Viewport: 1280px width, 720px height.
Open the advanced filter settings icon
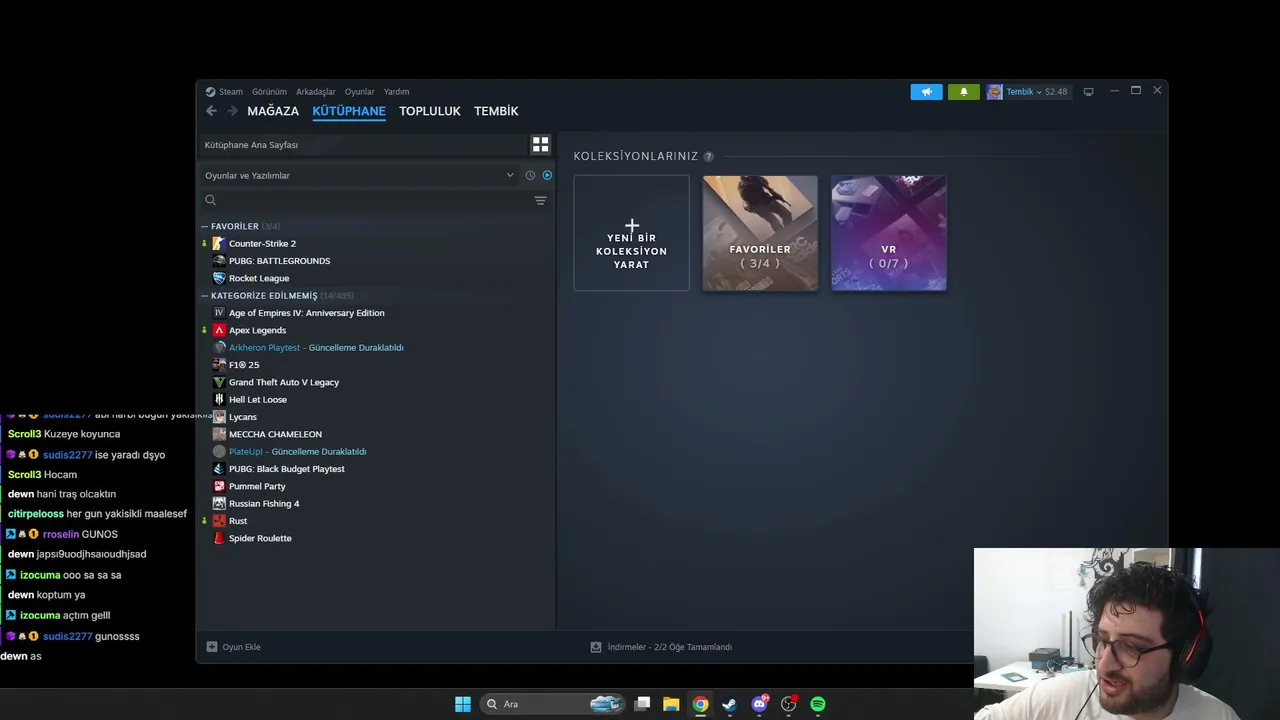point(540,200)
